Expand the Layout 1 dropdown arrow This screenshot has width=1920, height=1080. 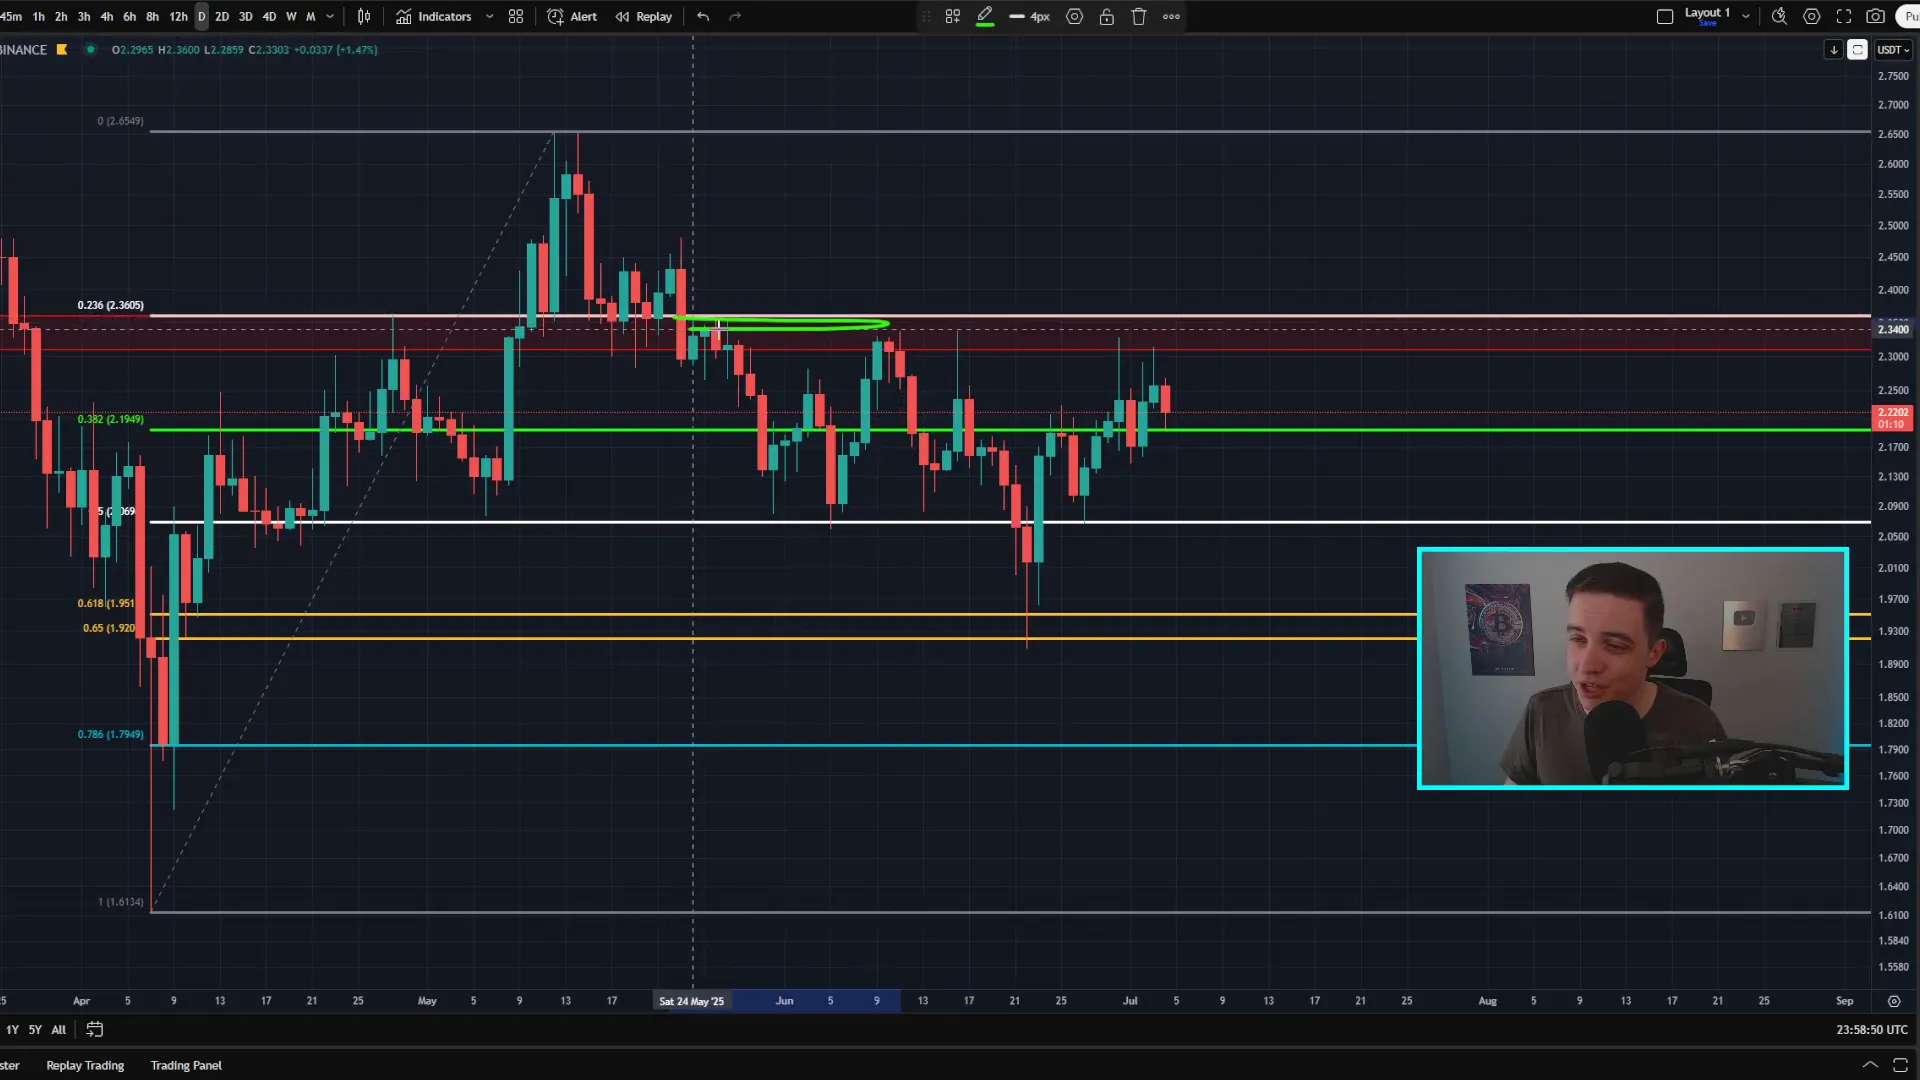[1746, 16]
